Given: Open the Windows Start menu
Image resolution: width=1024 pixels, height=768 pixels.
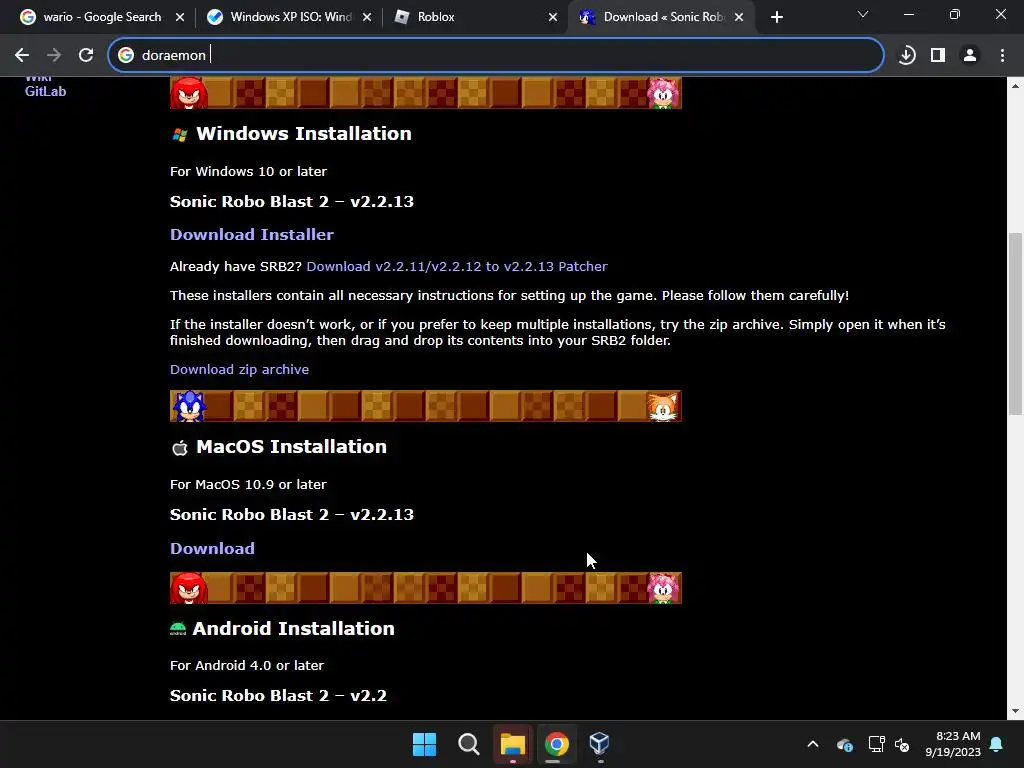Looking at the screenshot, I should (x=424, y=744).
